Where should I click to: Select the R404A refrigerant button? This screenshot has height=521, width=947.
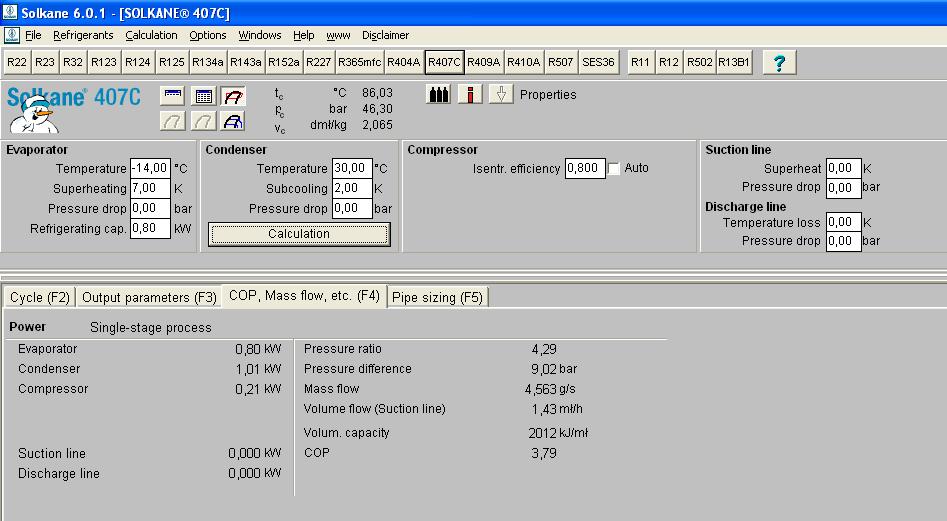[x=403, y=62]
